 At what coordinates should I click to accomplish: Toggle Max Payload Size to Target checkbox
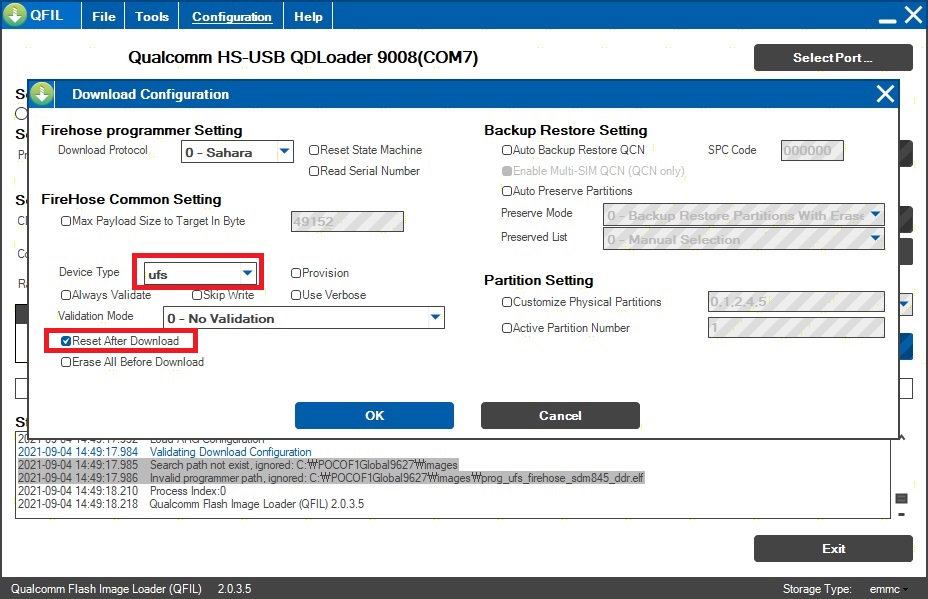pyautogui.click(x=66, y=221)
